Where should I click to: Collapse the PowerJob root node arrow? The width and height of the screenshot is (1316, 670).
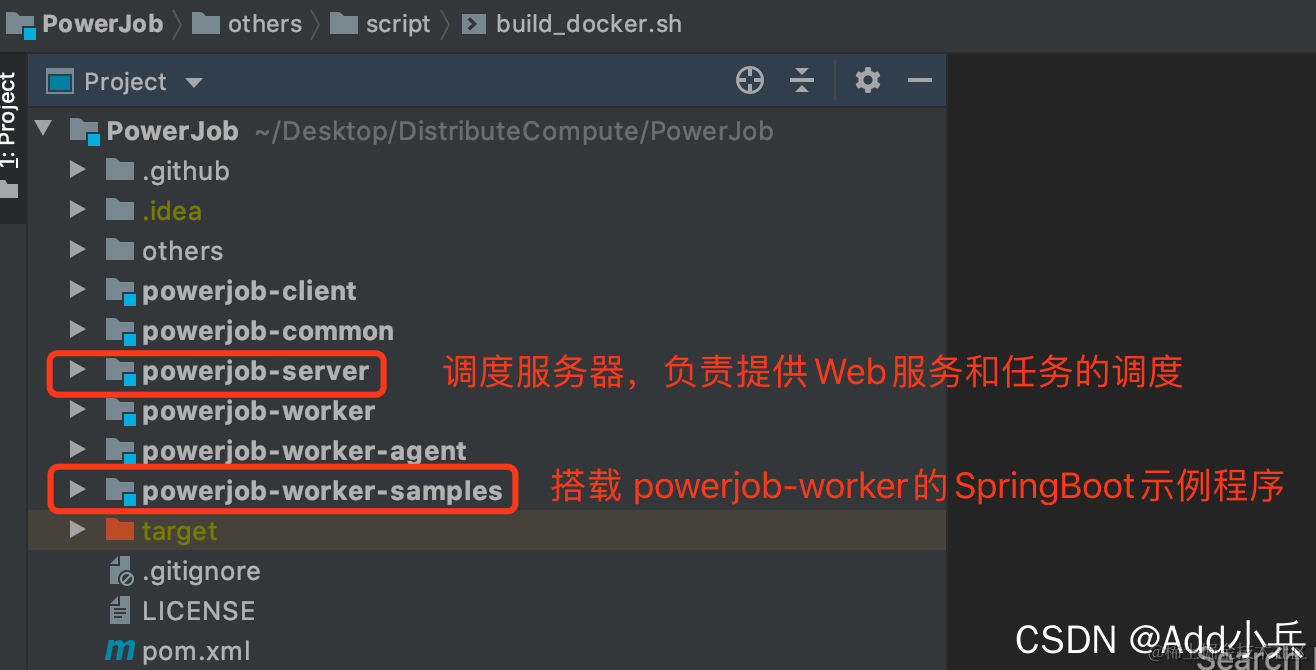click(42, 130)
